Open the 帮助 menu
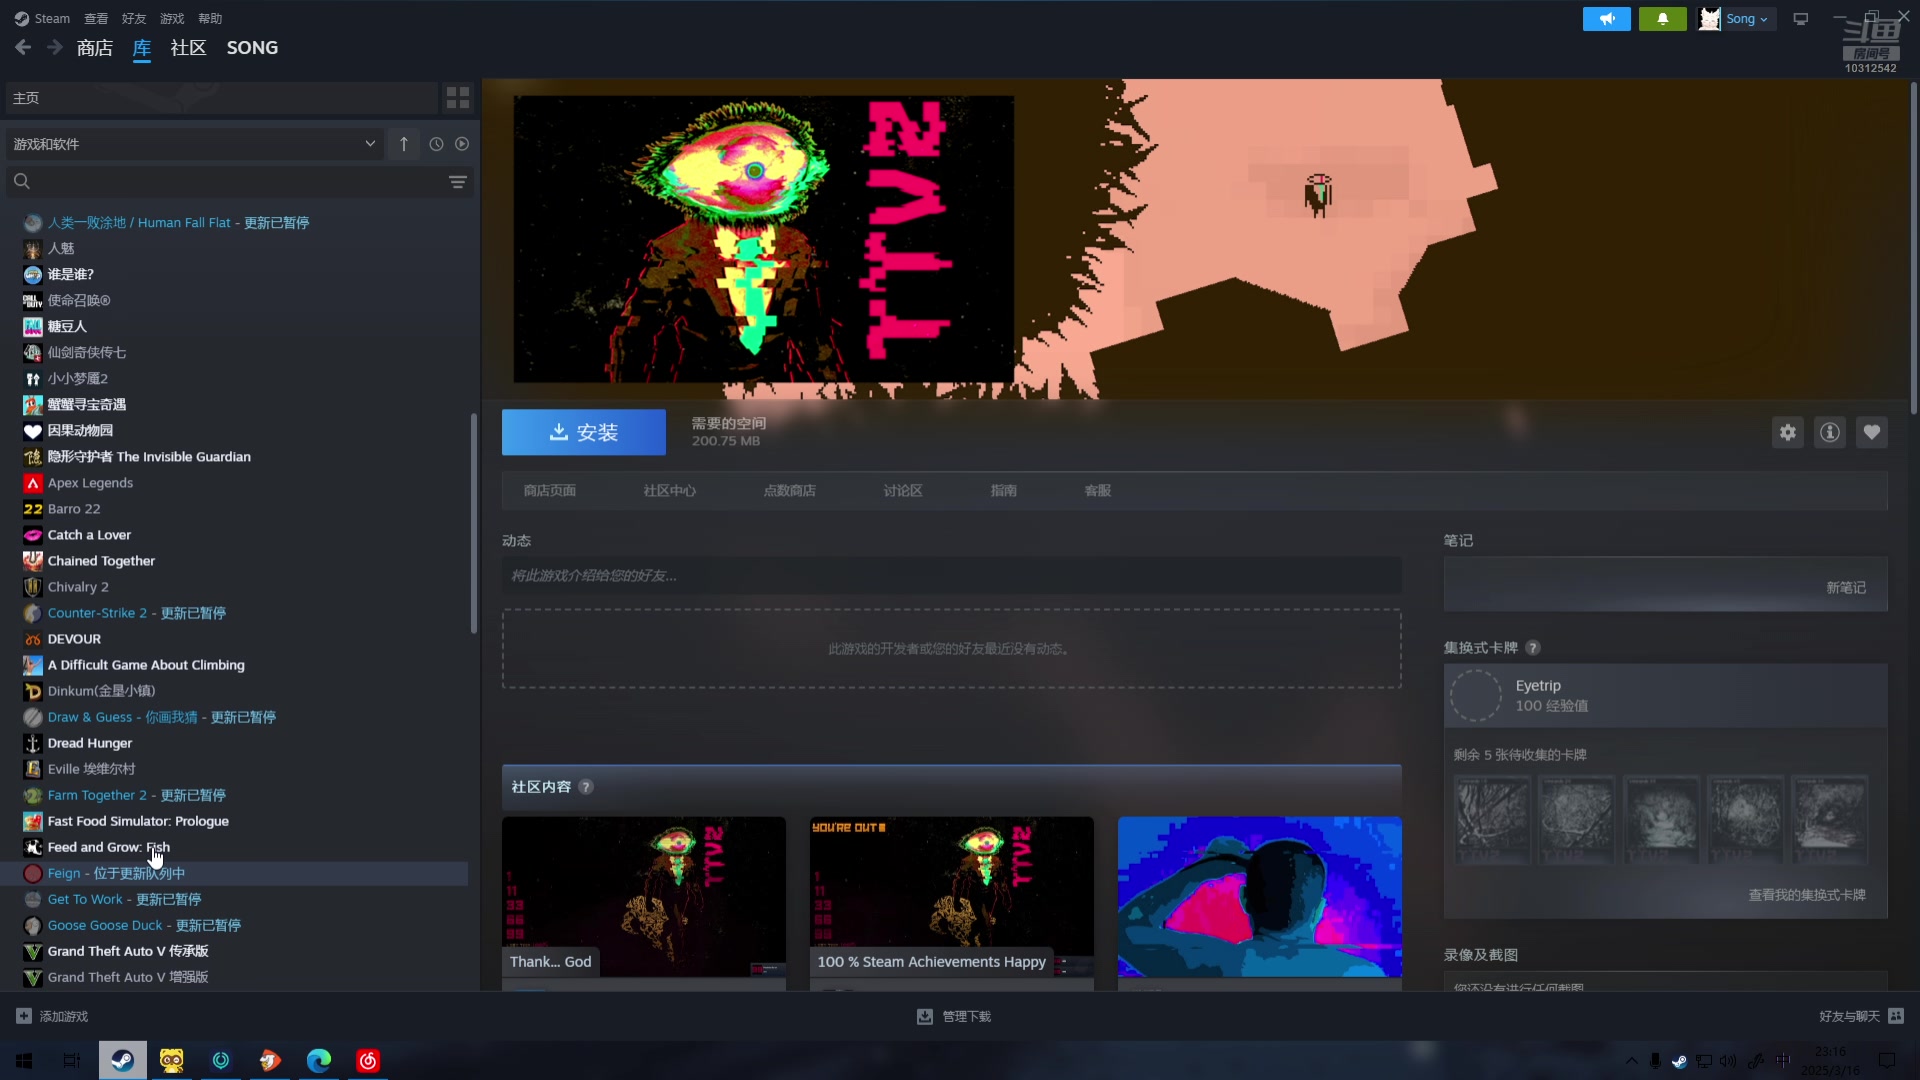The height and width of the screenshot is (1080, 1920). coord(210,18)
